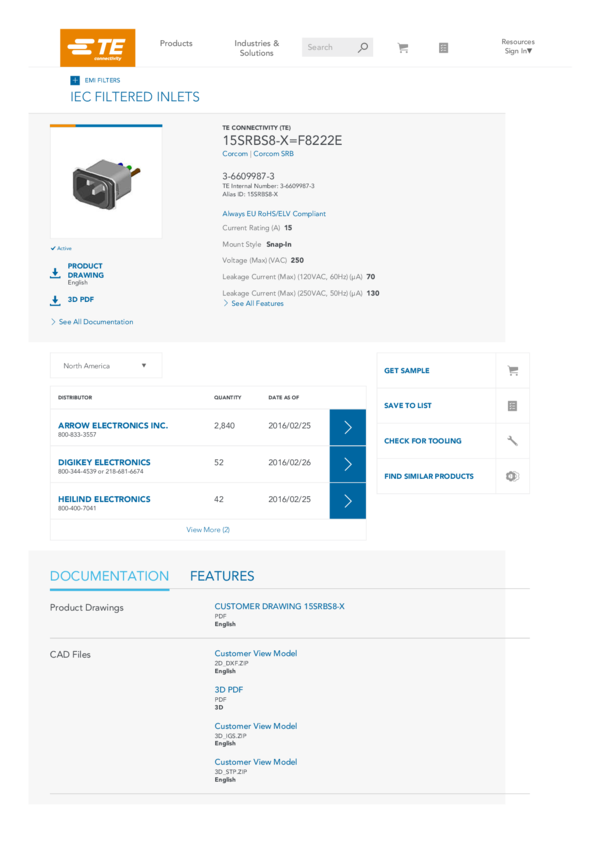Open the Corcom SRB series link

274,154
